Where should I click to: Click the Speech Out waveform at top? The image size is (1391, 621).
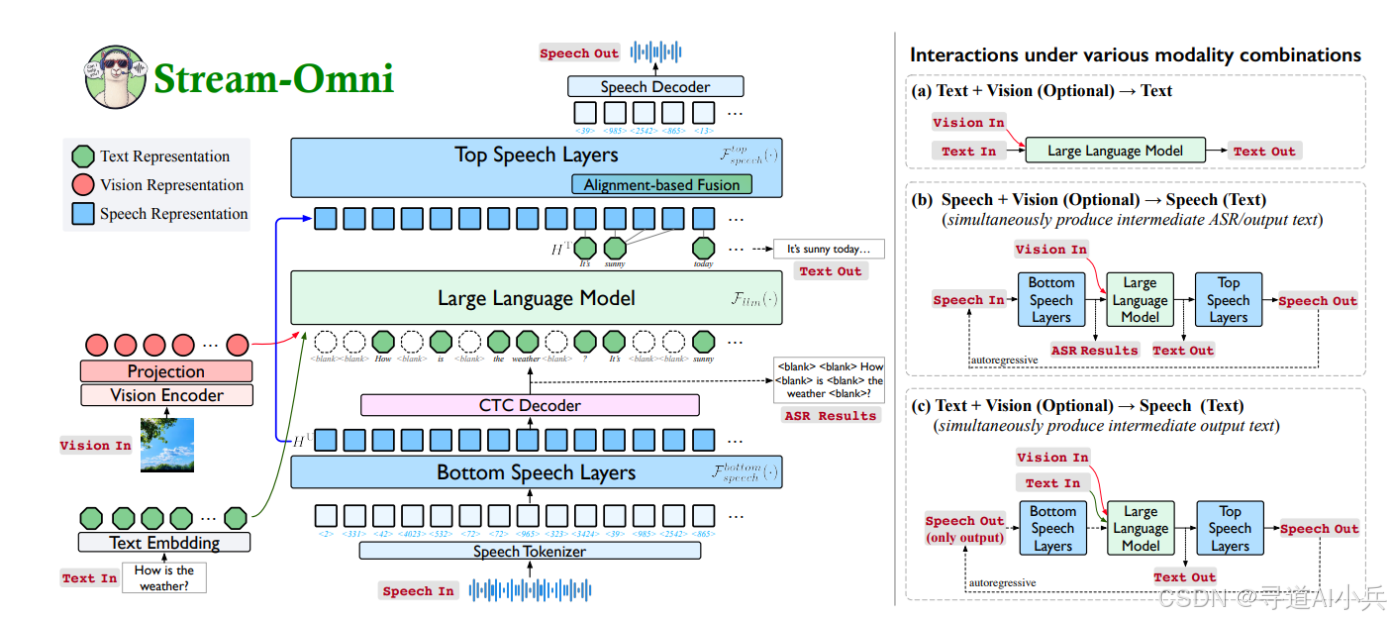point(656,52)
